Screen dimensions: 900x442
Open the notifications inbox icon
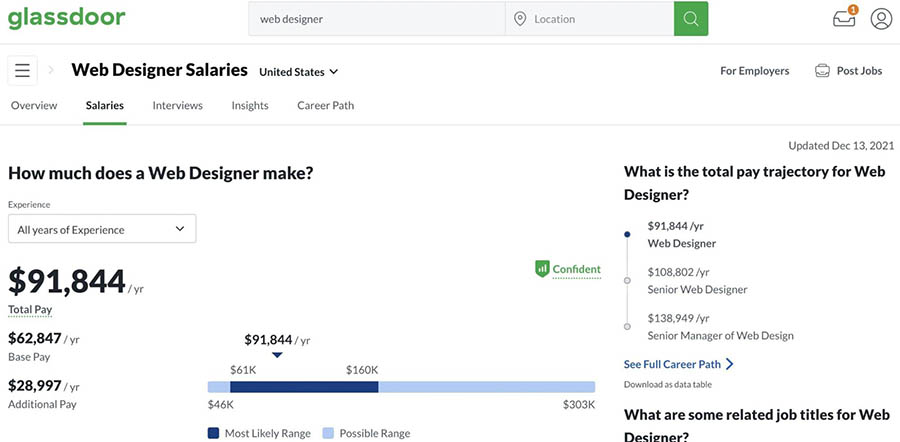[x=844, y=18]
